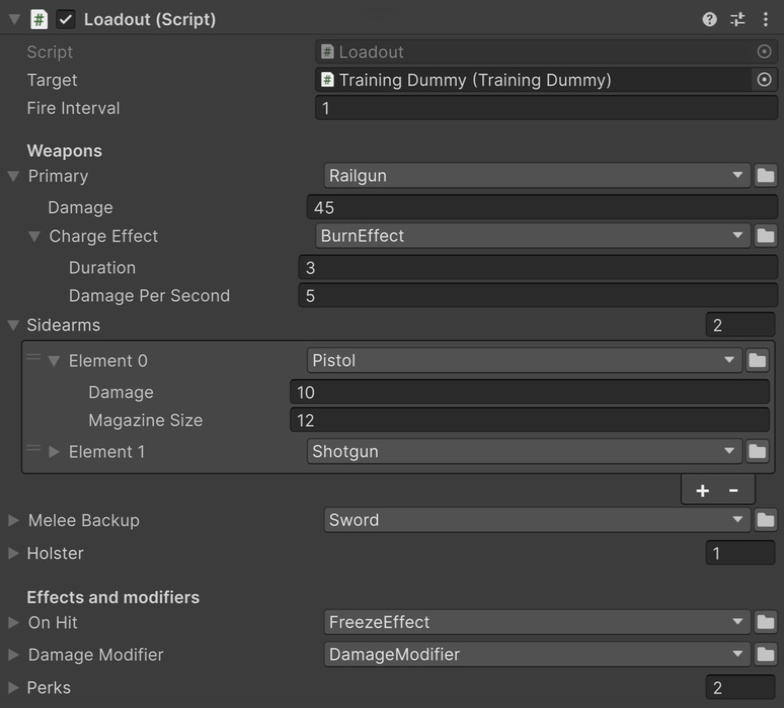Open the Shotgun type dropdown
Image resolution: width=784 pixels, height=708 pixels.
point(524,452)
